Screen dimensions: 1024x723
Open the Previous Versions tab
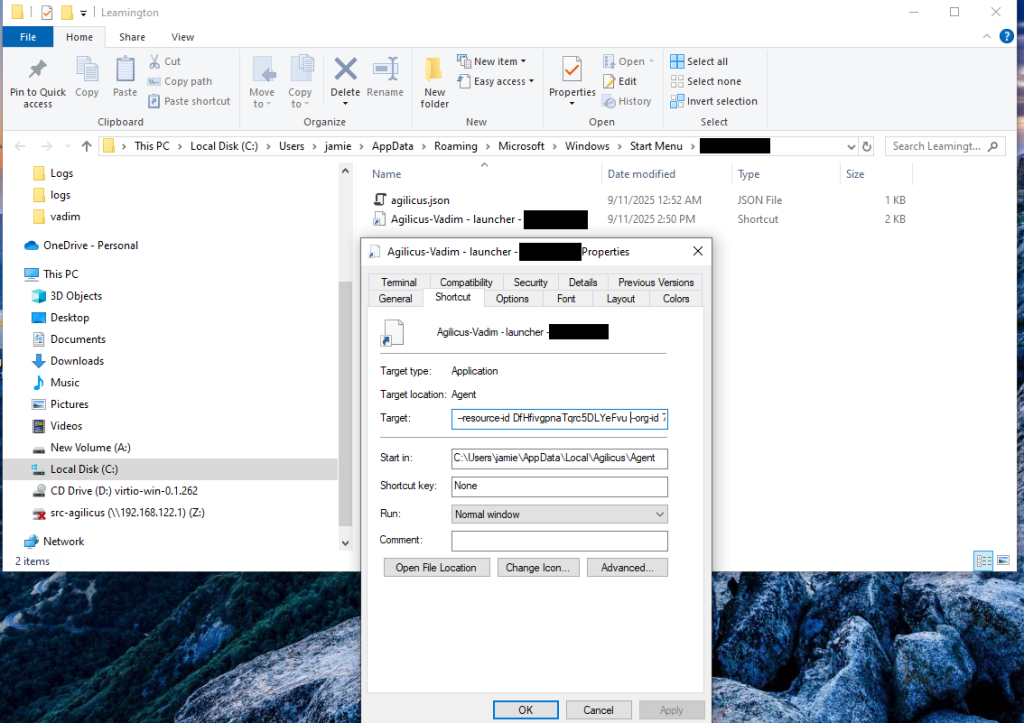tap(656, 282)
